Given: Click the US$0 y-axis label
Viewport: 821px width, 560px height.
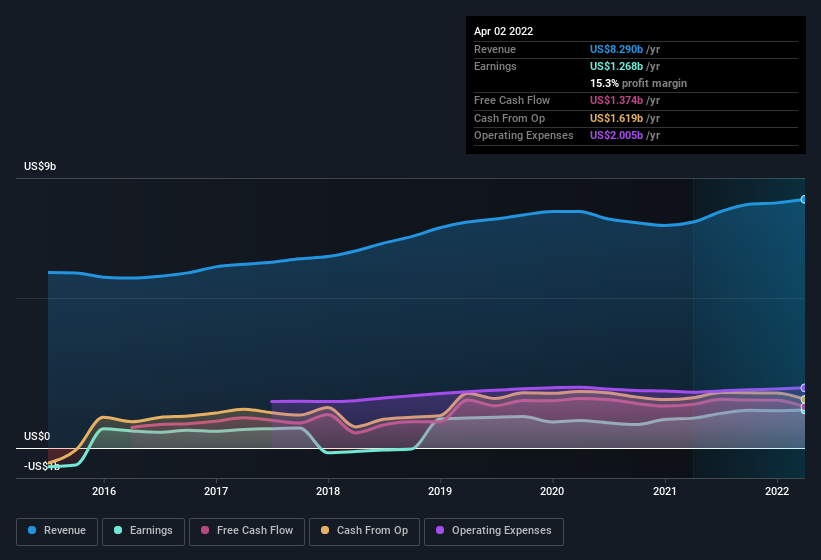Looking at the screenshot, I should tap(37, 436).
